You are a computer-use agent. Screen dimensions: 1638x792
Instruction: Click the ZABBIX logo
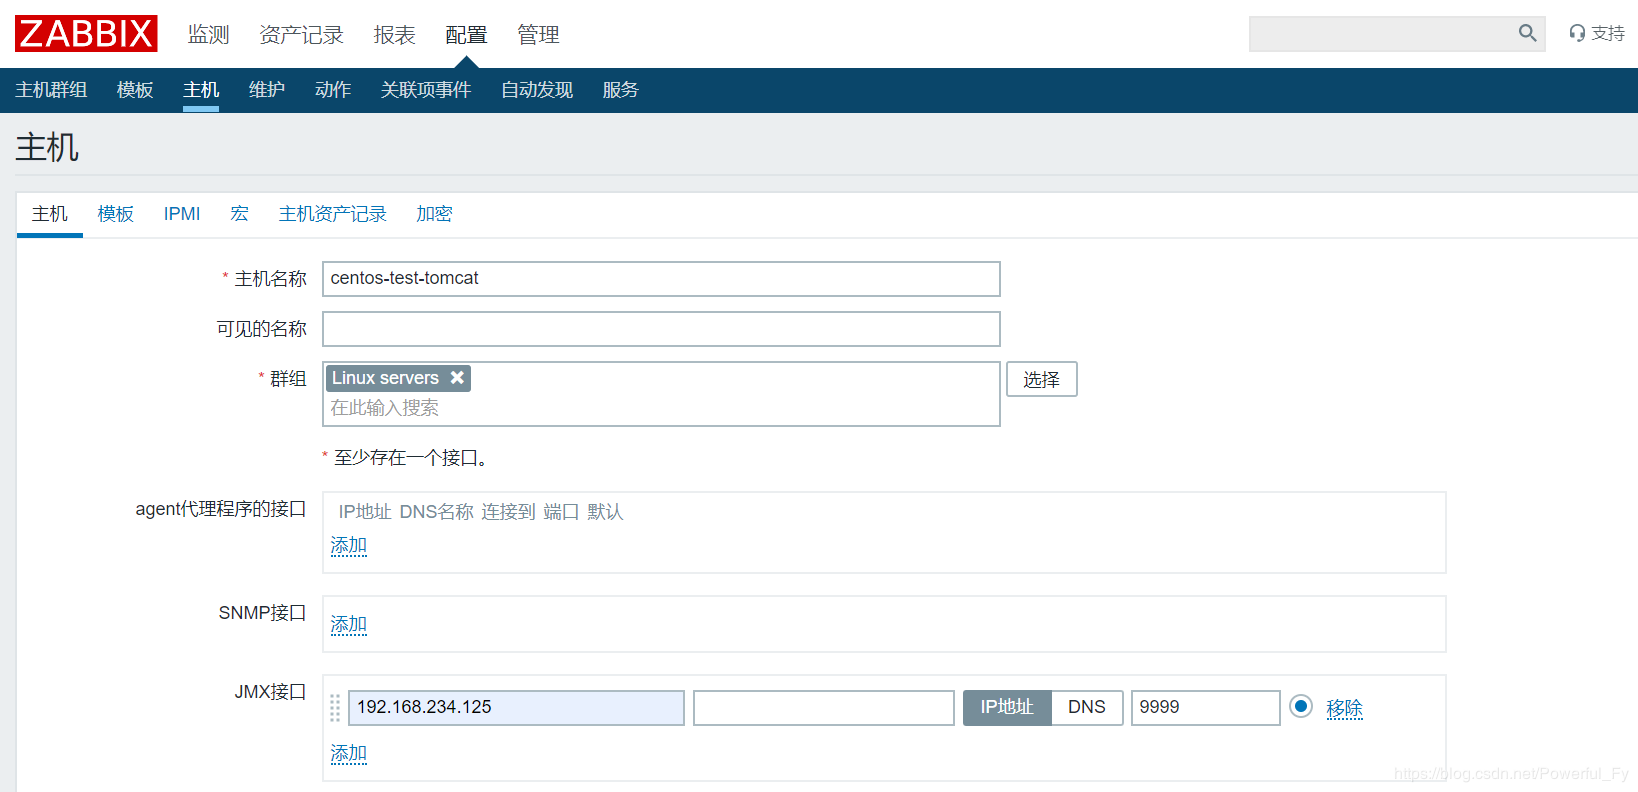click(86, 34)
